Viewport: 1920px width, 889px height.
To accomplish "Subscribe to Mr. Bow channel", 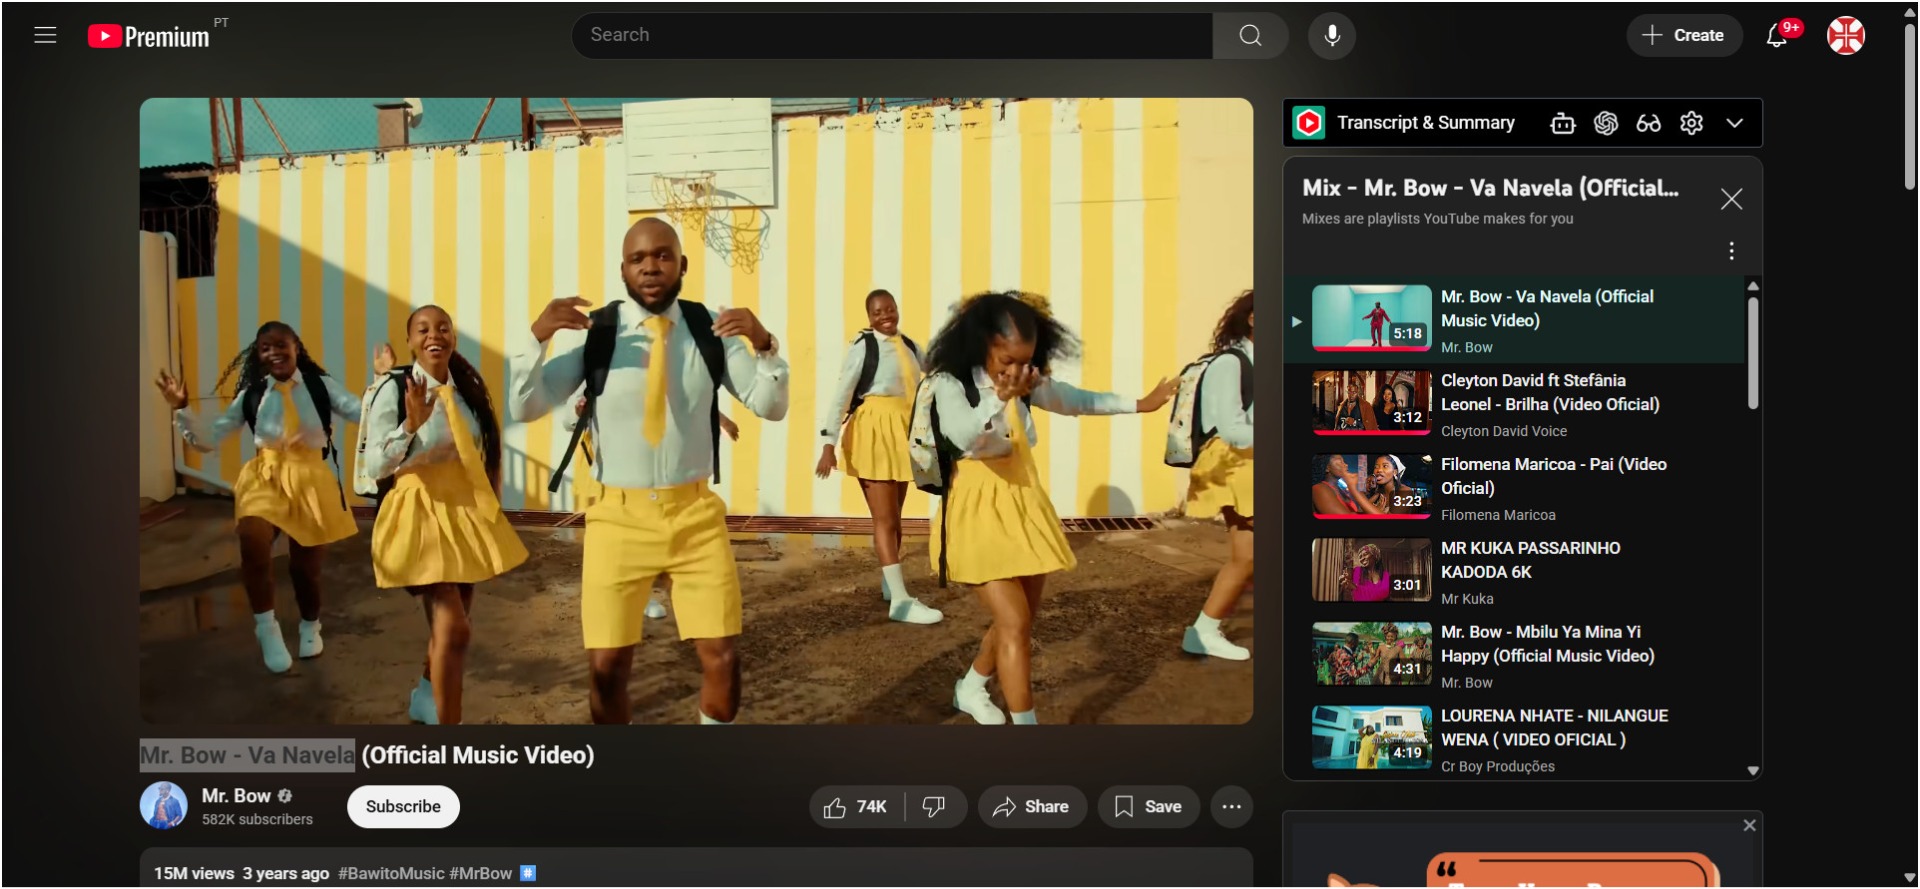I will (x=403, y=807).
